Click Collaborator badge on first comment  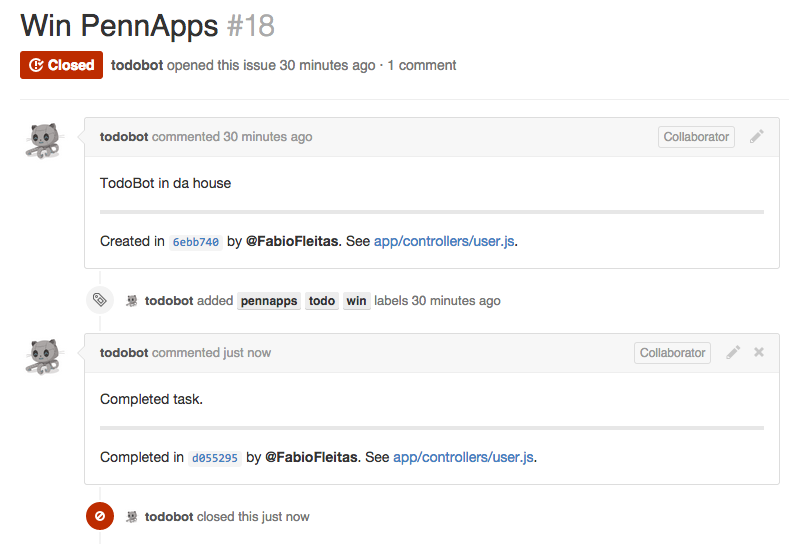[x=696, y=137]
